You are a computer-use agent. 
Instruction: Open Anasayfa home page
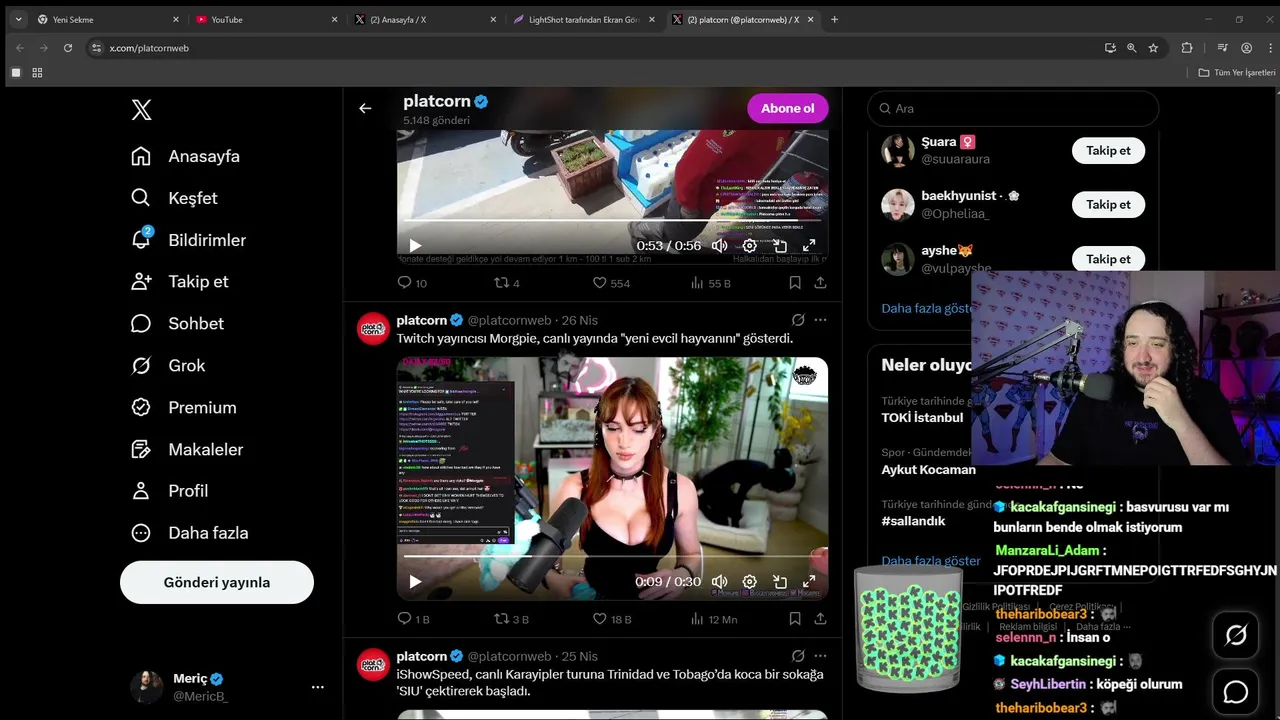[x=186, y=156]
